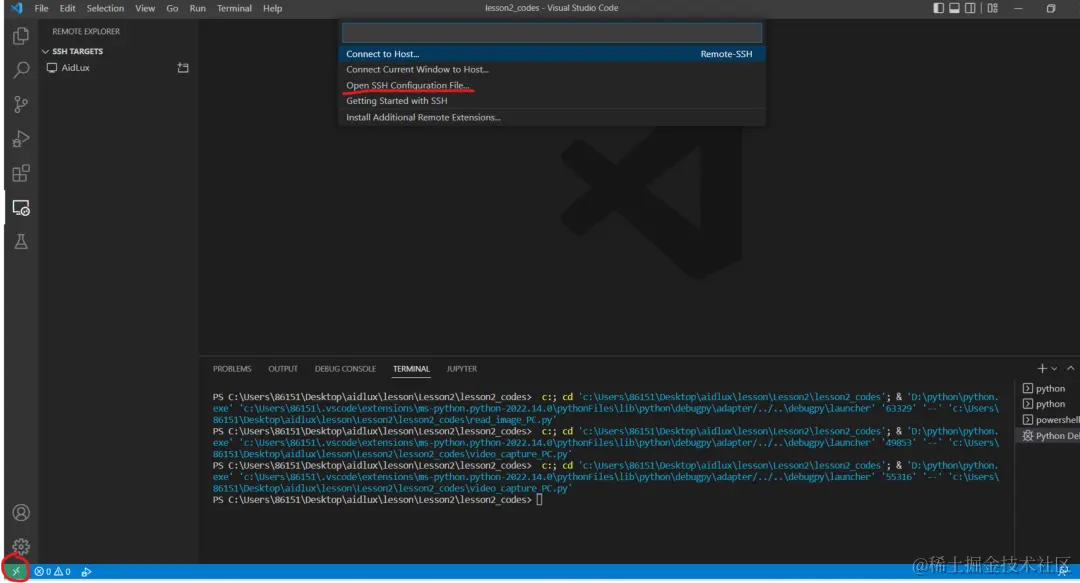This screenshot has height=583, width=1080.
Task: Open the Terminal menu
Action: [x=234, y=8]
